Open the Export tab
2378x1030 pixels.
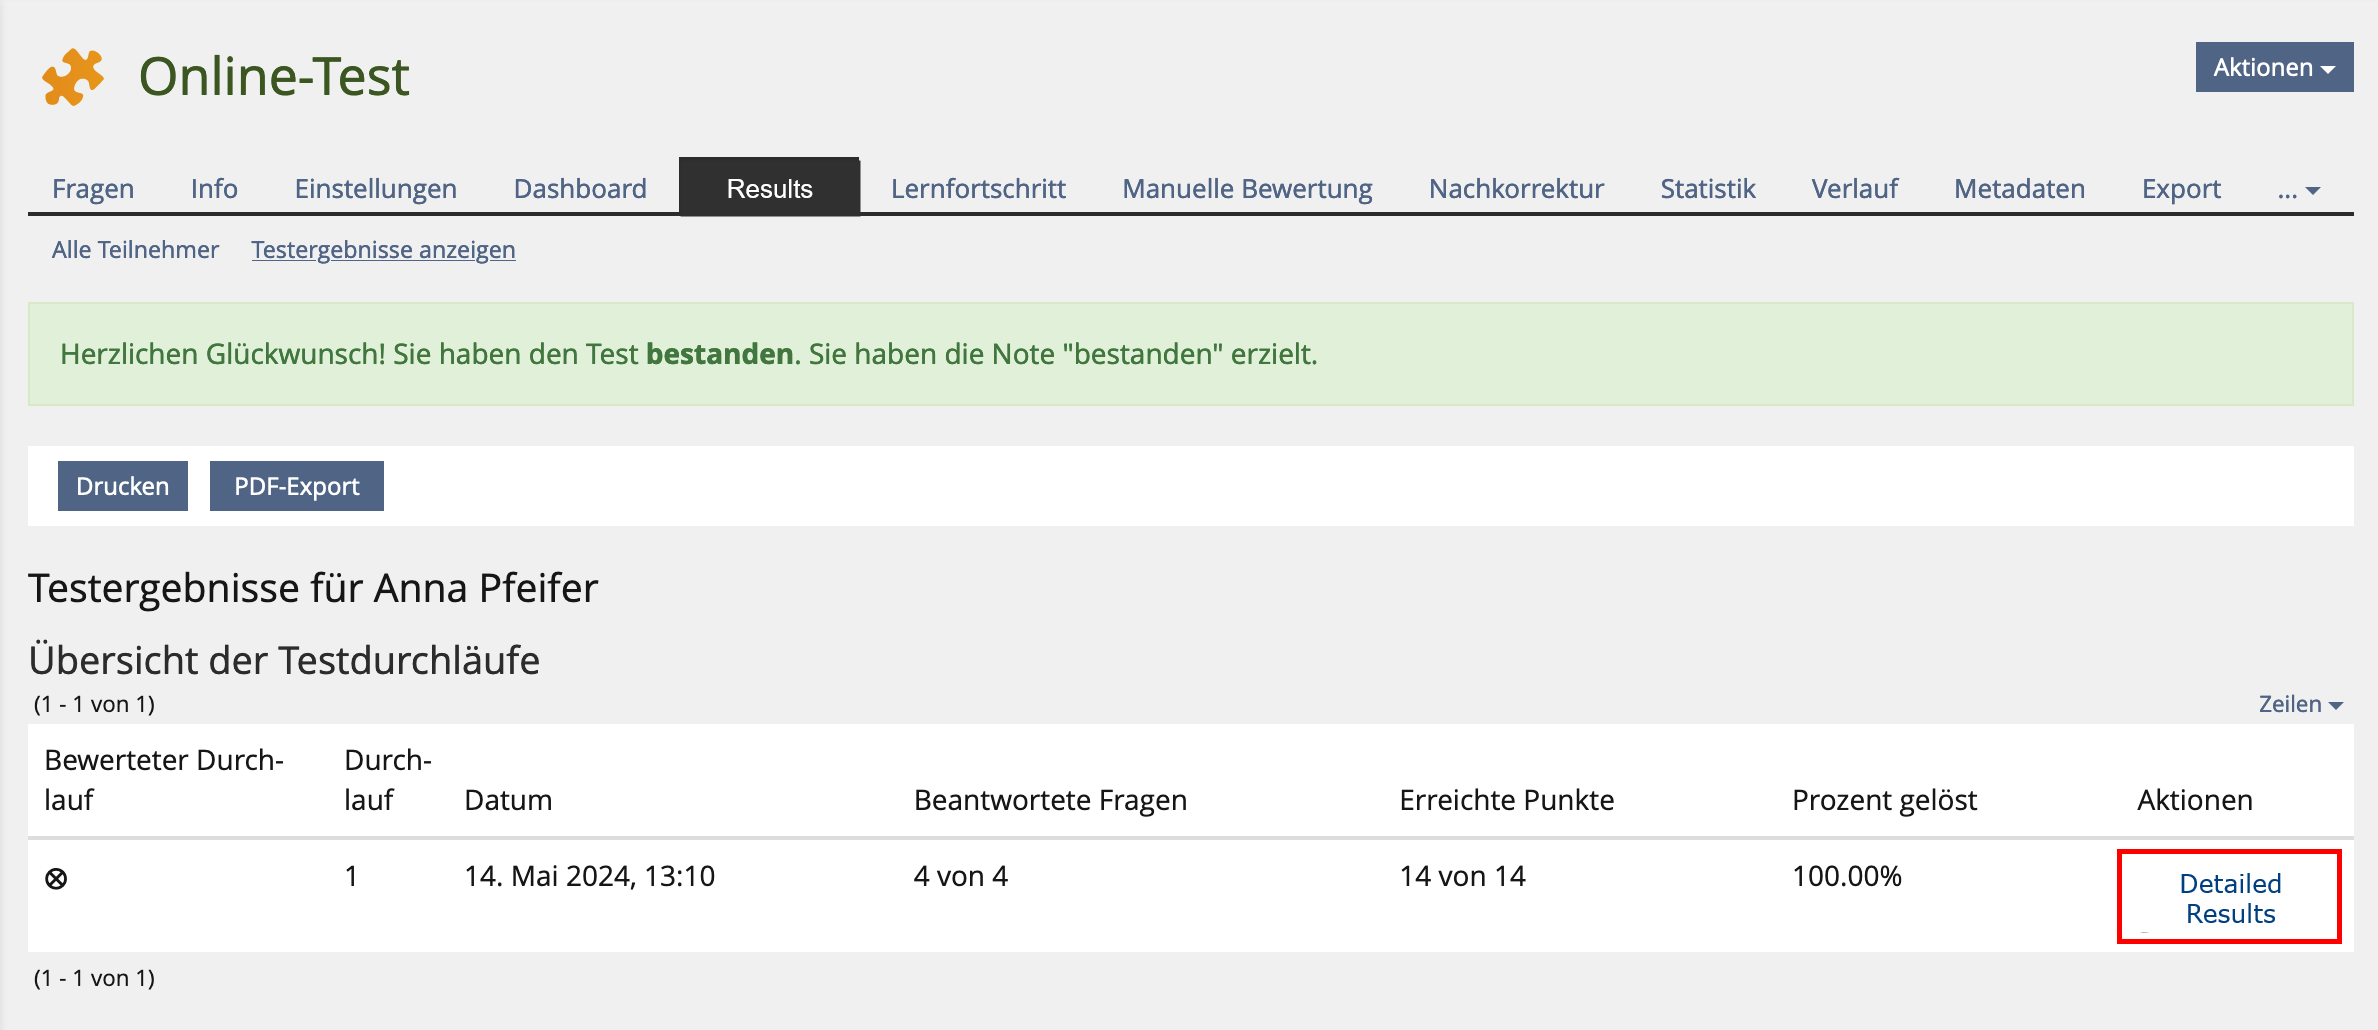[2181, 189]
